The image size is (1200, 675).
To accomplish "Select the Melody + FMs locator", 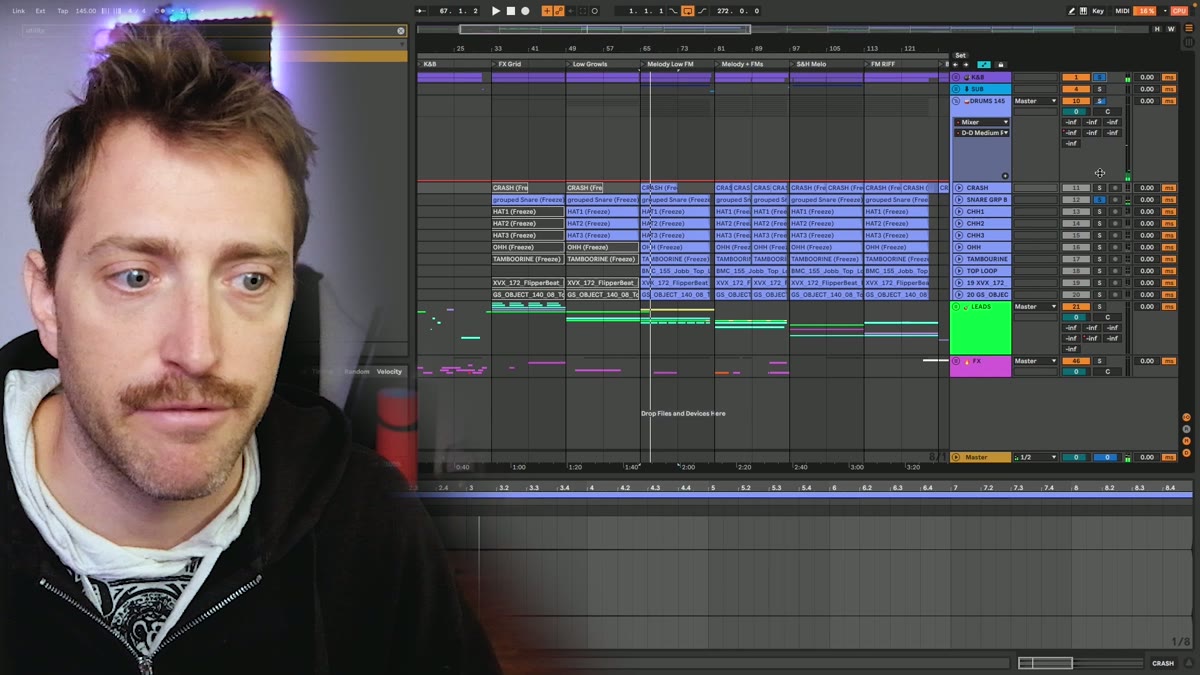I will click(741, 64).
